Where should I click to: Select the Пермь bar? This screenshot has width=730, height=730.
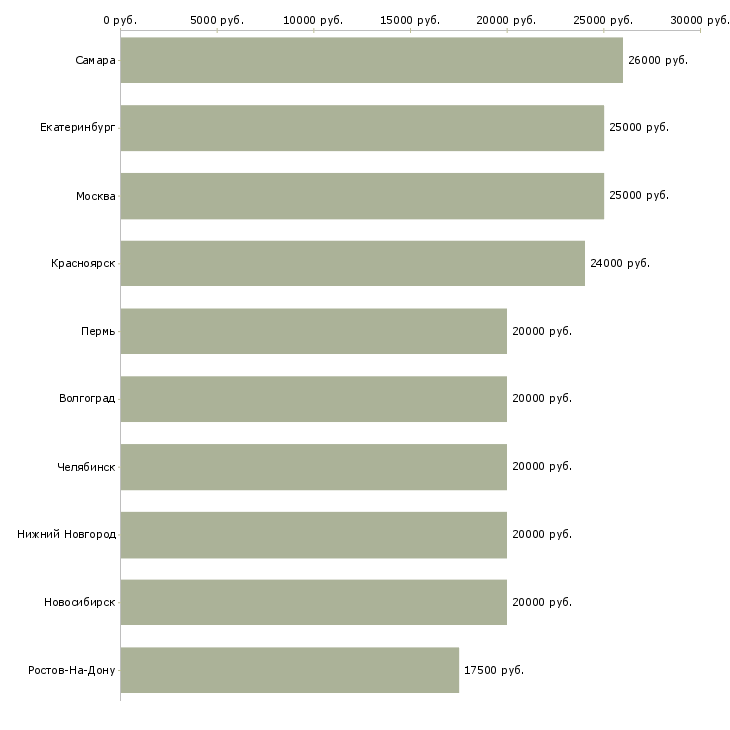click(314, 331)
